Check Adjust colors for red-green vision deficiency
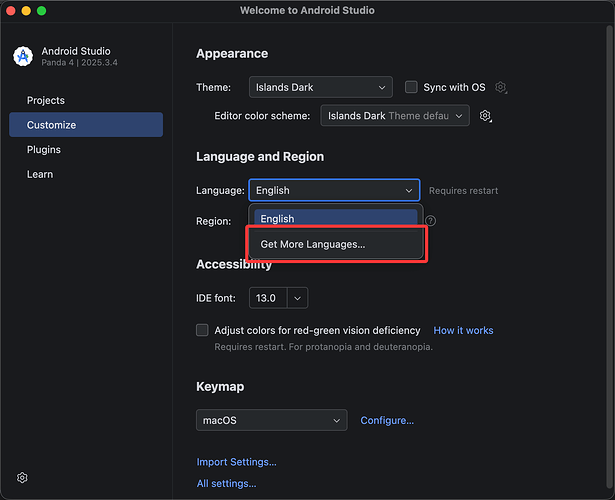 click(202, 330)
